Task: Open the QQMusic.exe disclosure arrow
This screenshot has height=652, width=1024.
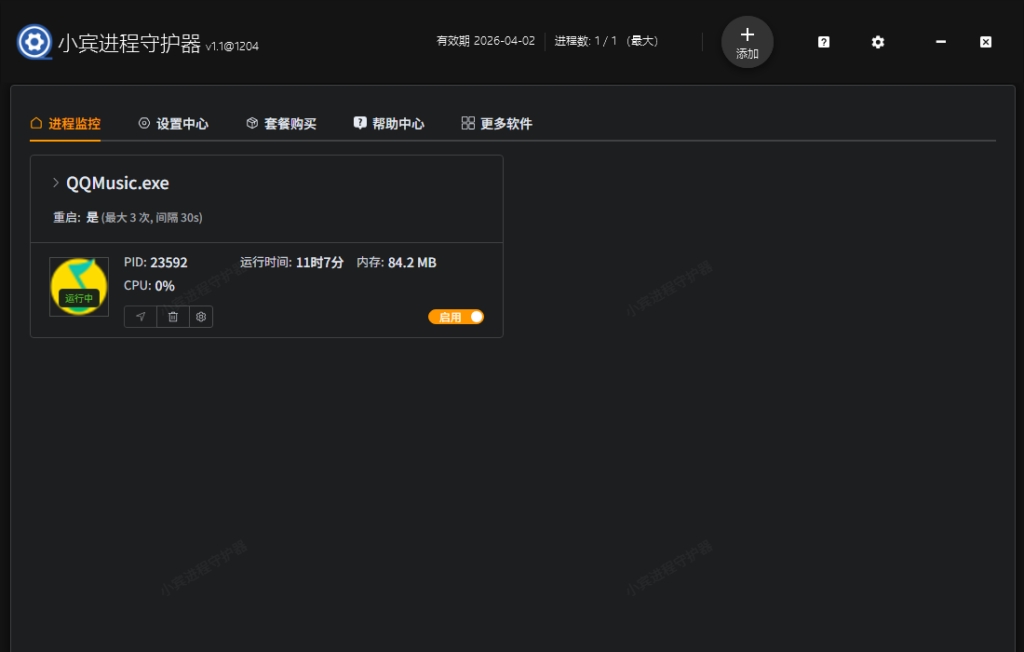Action: coord(57,183)
